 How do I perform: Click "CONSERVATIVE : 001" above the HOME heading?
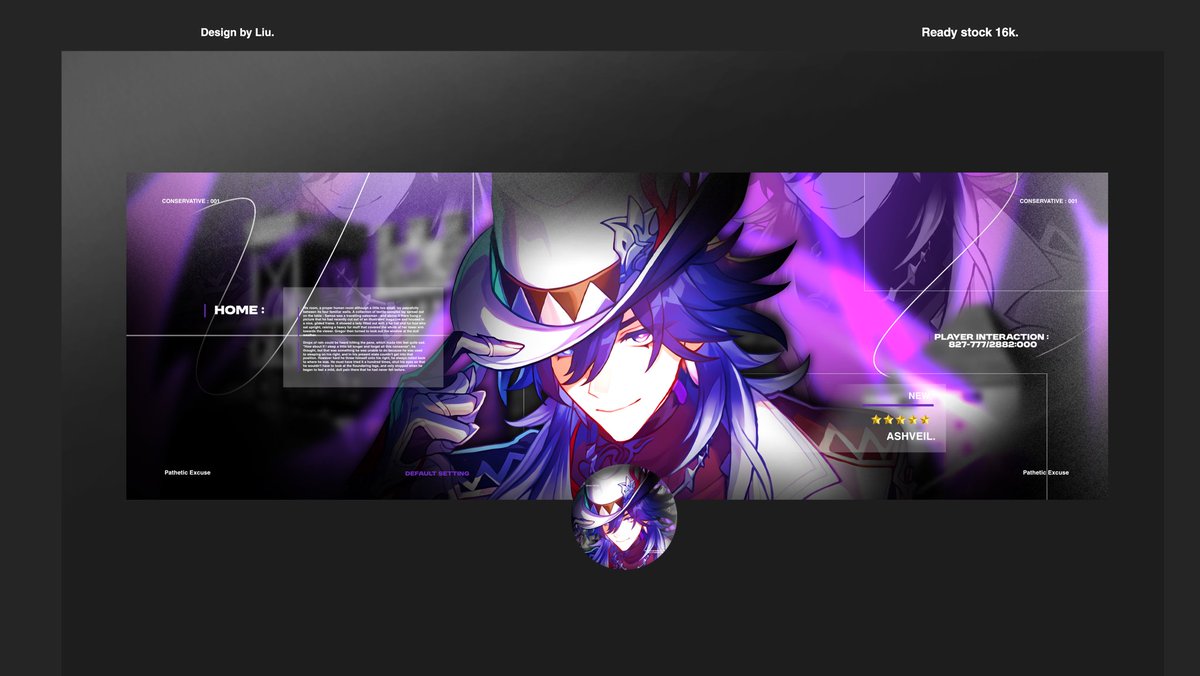tap(191, 201)
